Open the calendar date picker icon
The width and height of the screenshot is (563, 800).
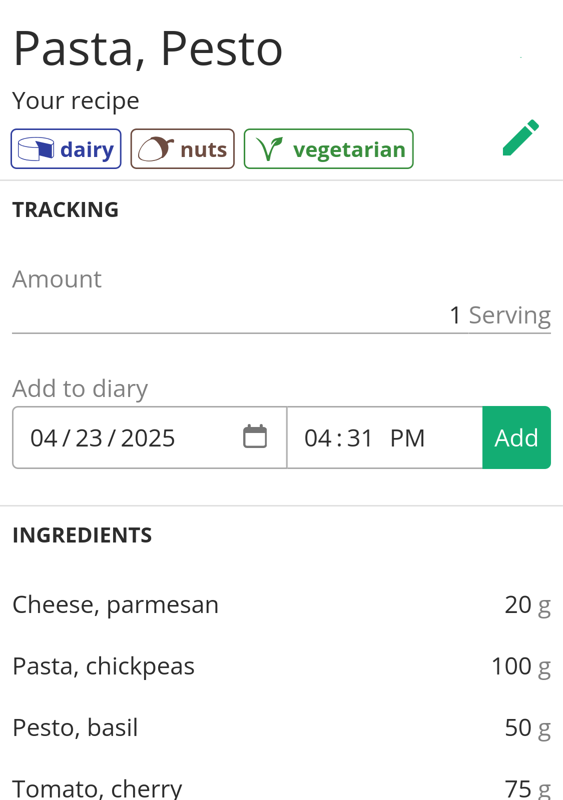[255, 437]
